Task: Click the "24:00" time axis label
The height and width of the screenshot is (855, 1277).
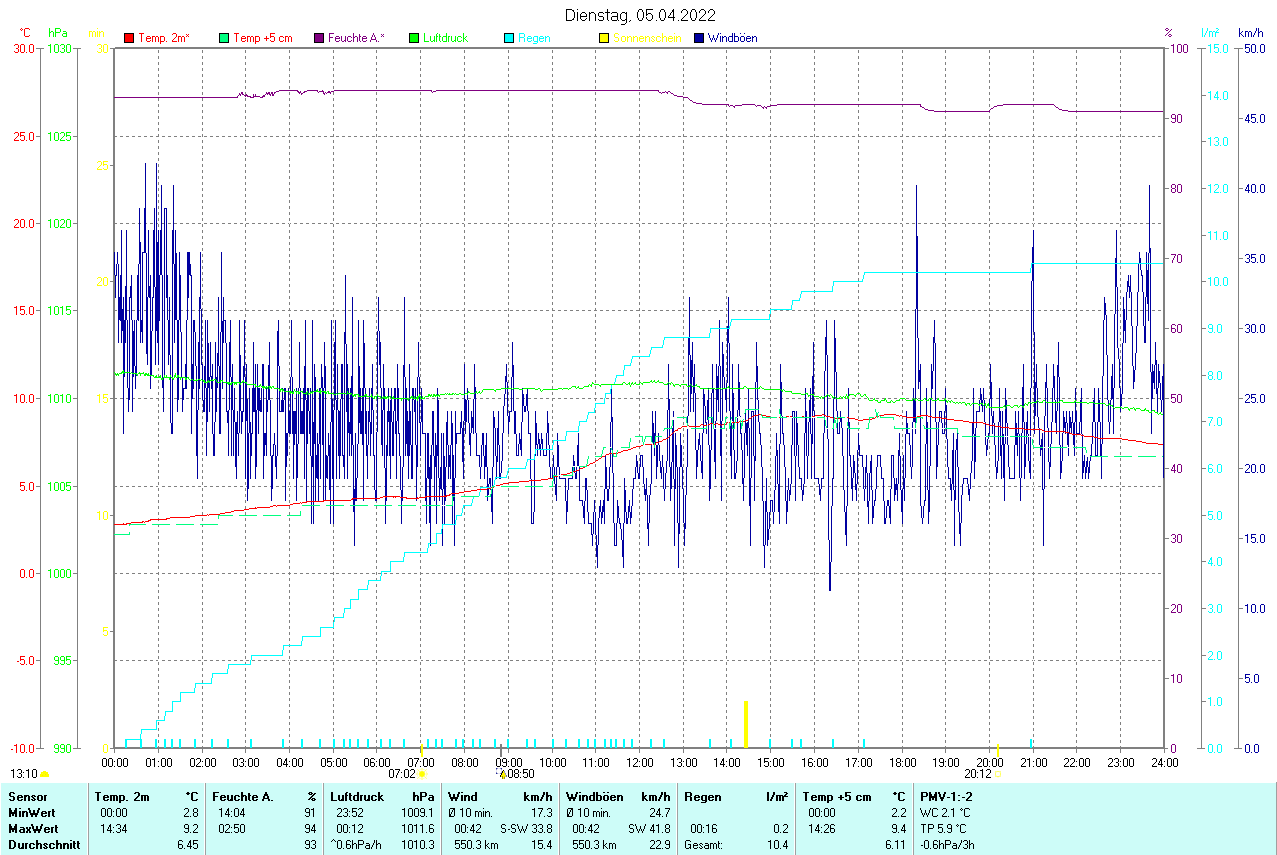Action: click(x=1164, y=763)
